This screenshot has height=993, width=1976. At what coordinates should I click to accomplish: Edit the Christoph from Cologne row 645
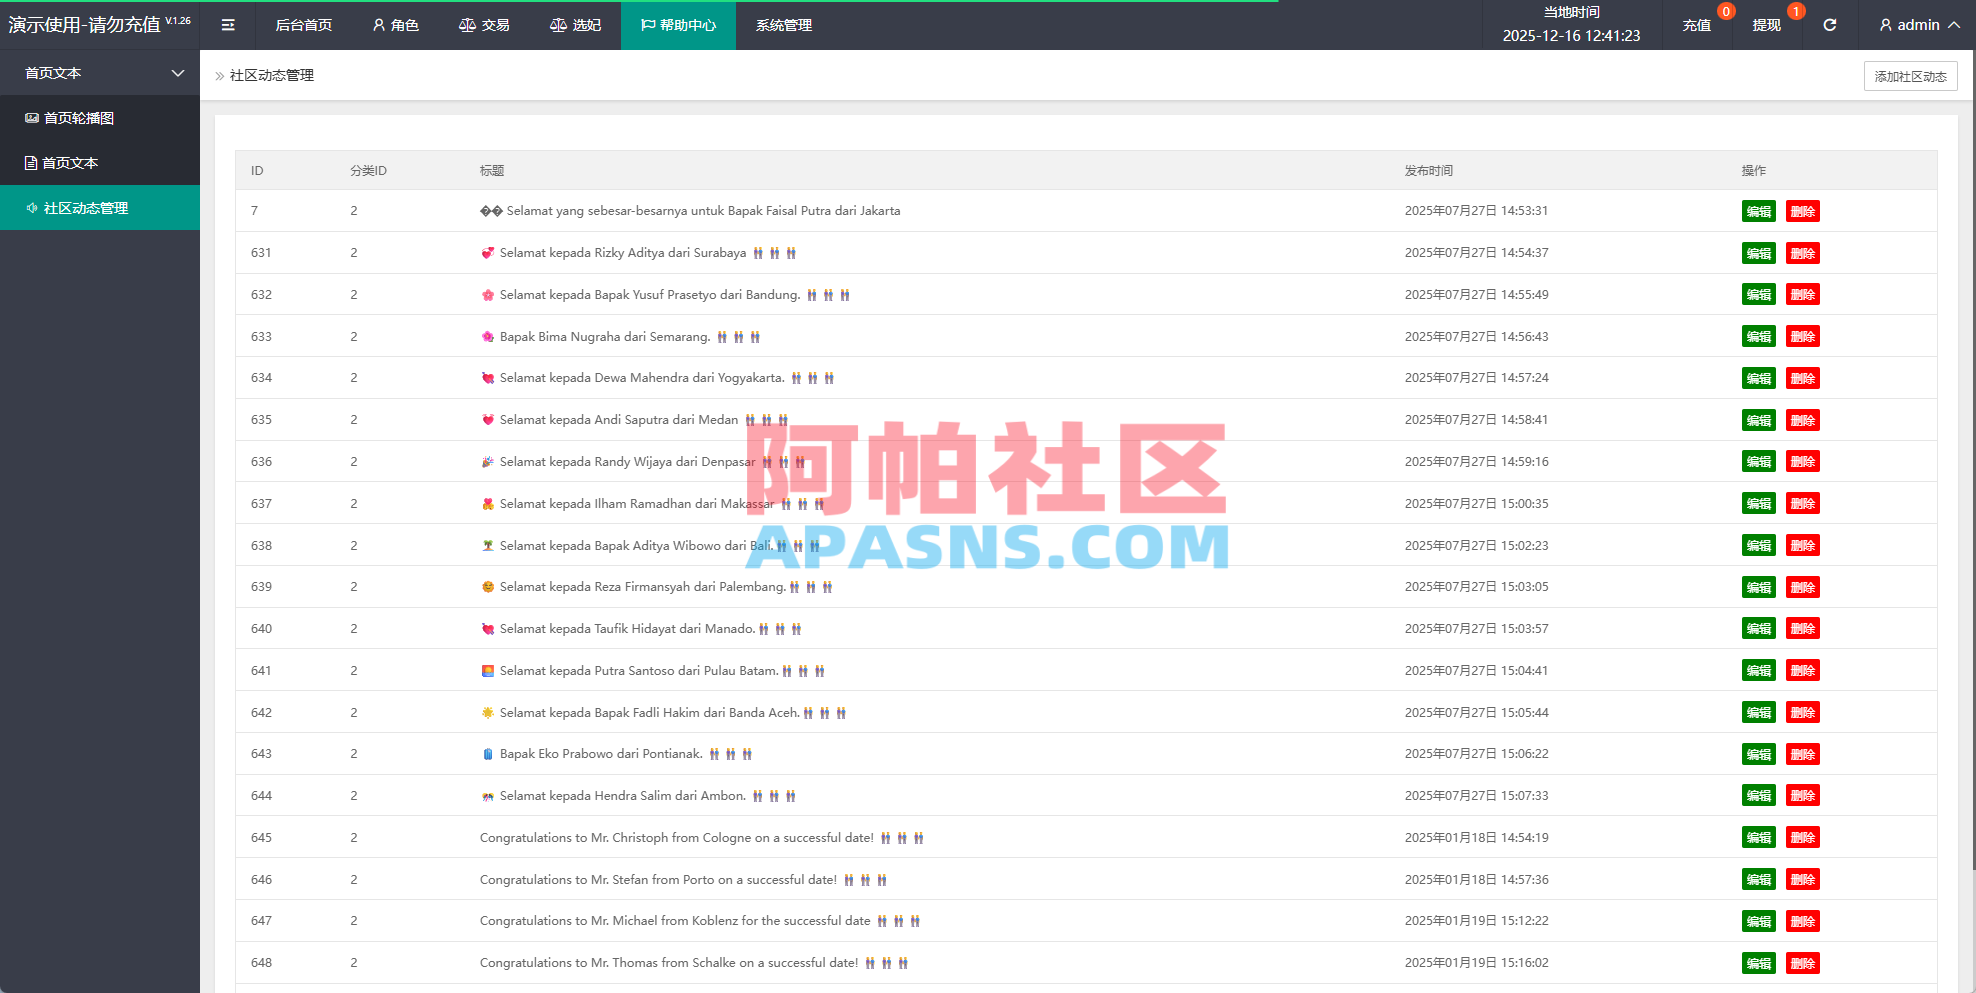pyautogui.click(x=1759, y=838)
